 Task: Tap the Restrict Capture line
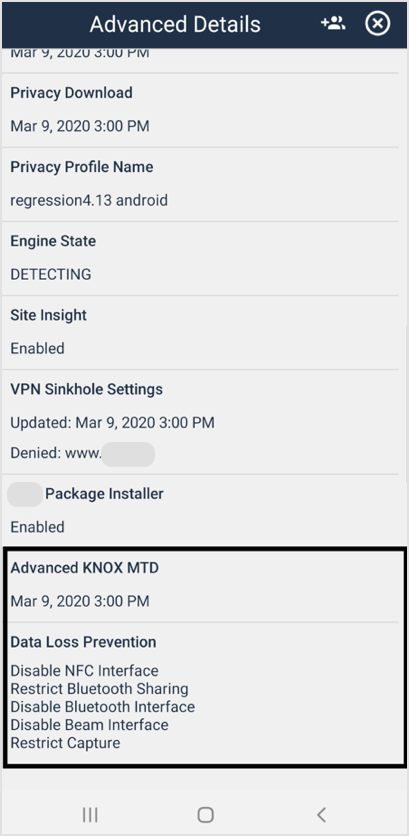click(65, 743)
